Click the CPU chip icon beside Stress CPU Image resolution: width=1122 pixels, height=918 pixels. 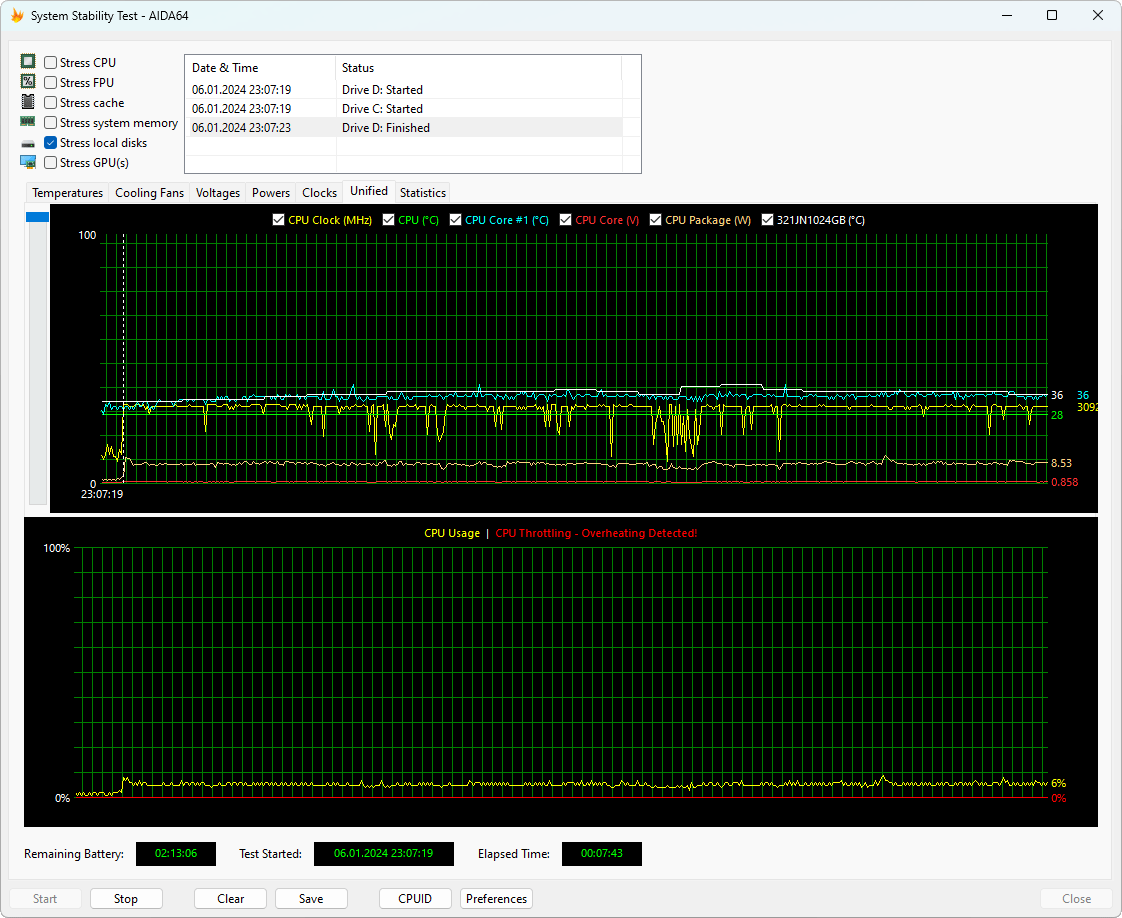[x=28, y=62]
